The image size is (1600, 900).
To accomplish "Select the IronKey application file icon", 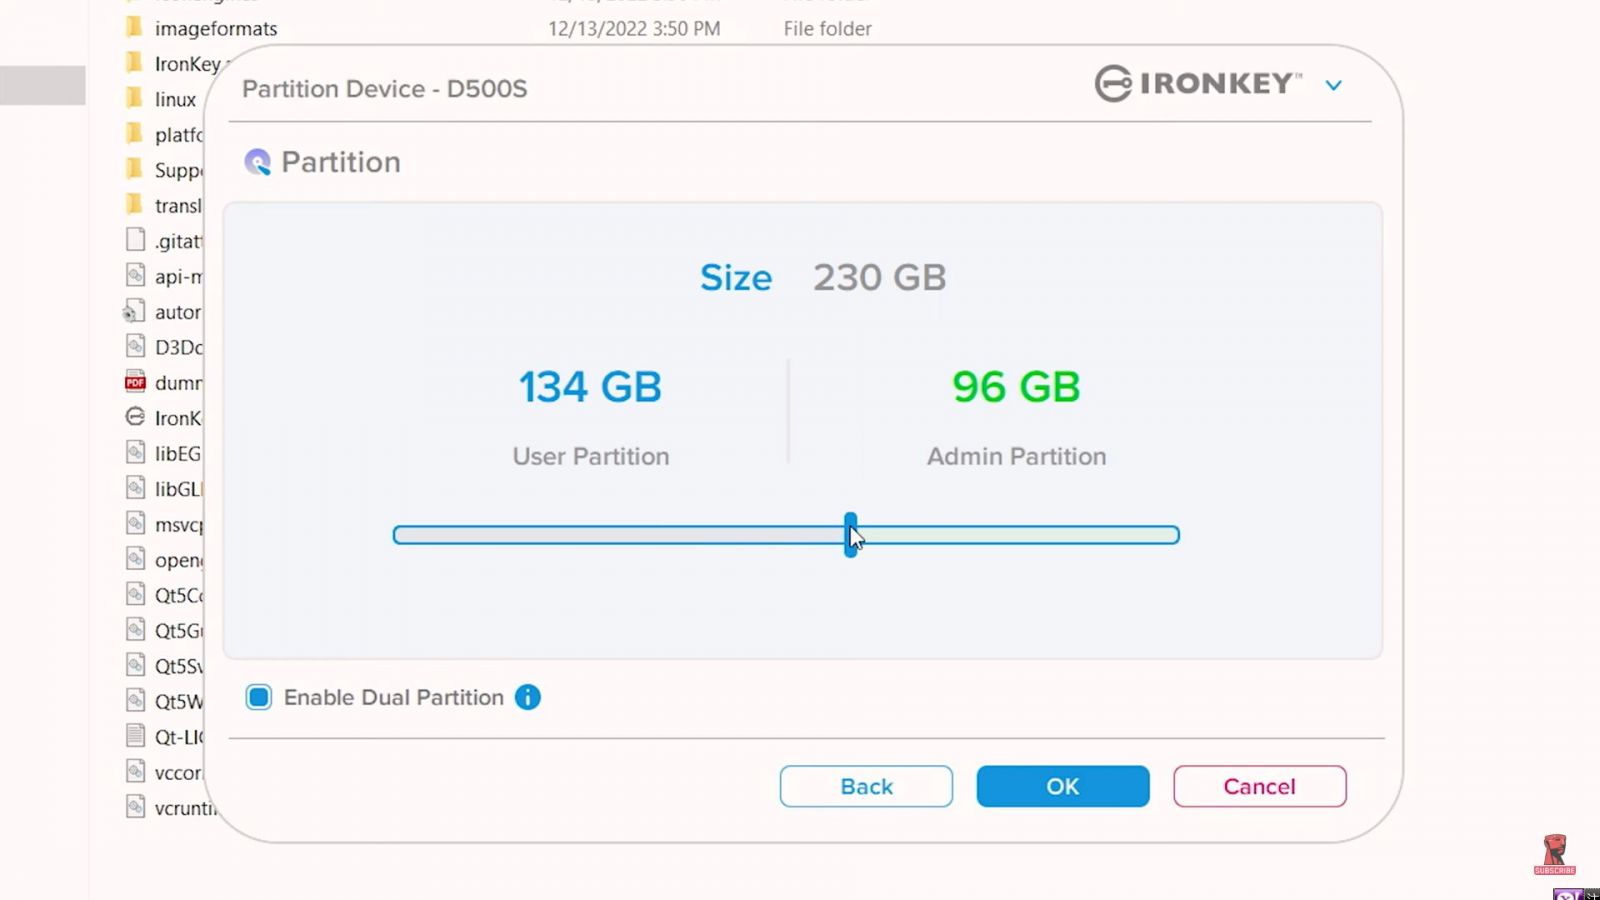I will click(x=135, y=417).
